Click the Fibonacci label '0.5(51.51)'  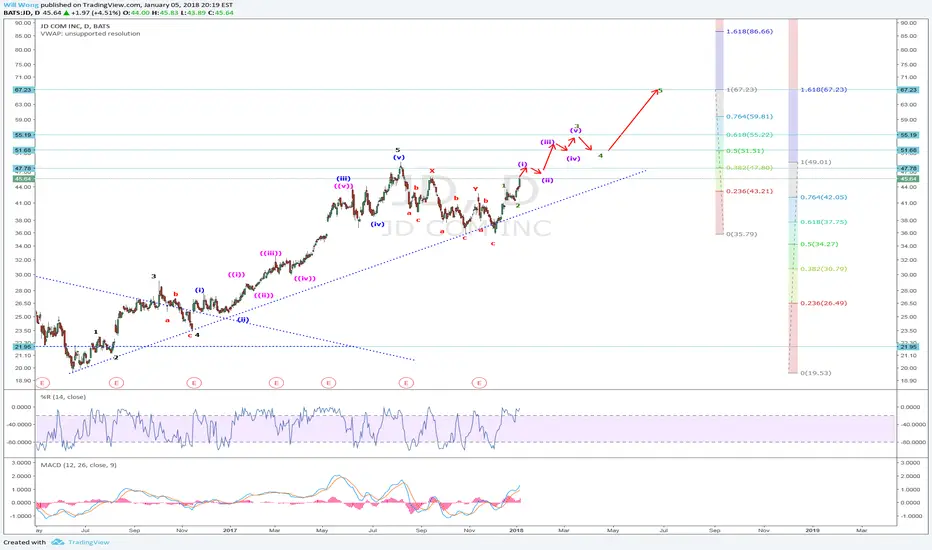coord(745,151)
